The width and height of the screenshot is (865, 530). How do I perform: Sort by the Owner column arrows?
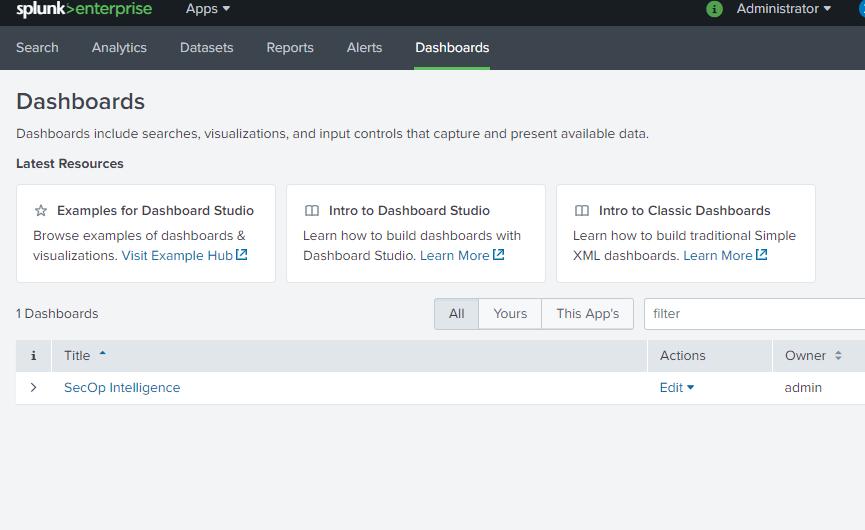point(838,356)
